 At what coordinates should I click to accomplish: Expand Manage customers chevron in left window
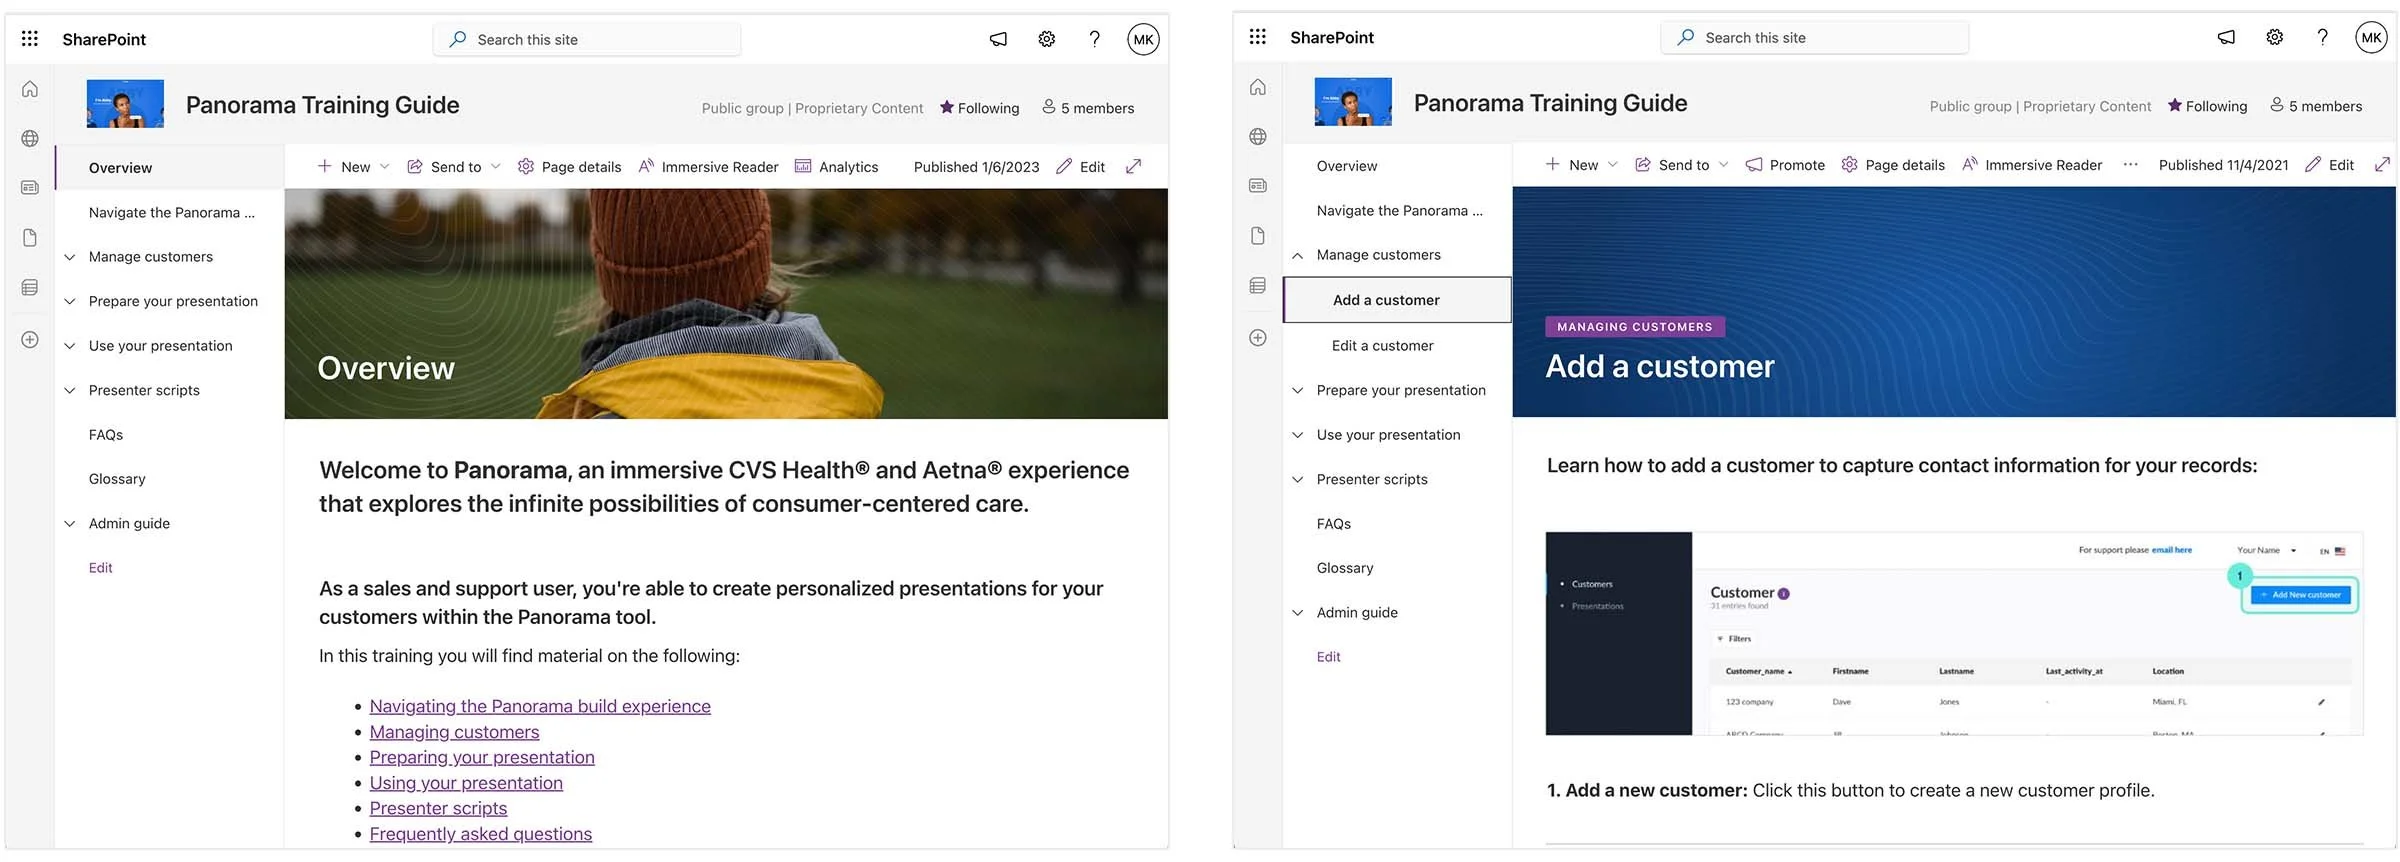tap(70, 257)
